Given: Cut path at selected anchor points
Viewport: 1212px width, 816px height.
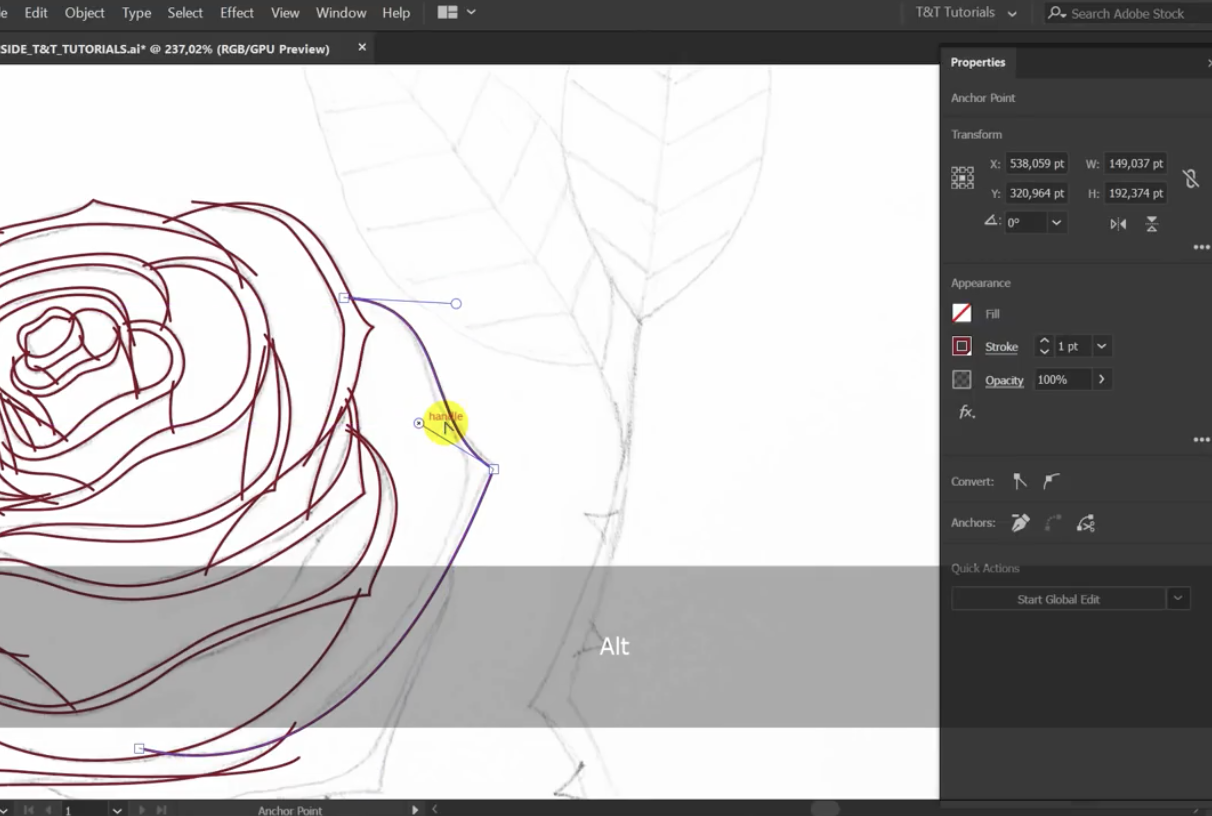Looking at the screenshot, I should [1085, 523].
